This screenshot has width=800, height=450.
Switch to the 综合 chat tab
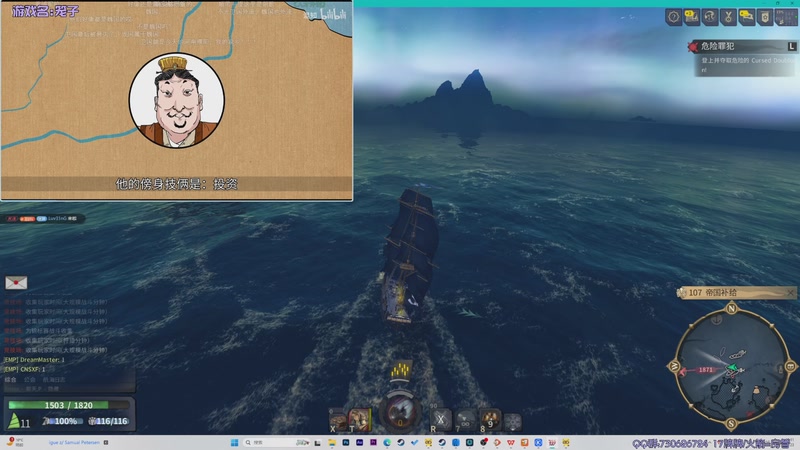point(10,380)
